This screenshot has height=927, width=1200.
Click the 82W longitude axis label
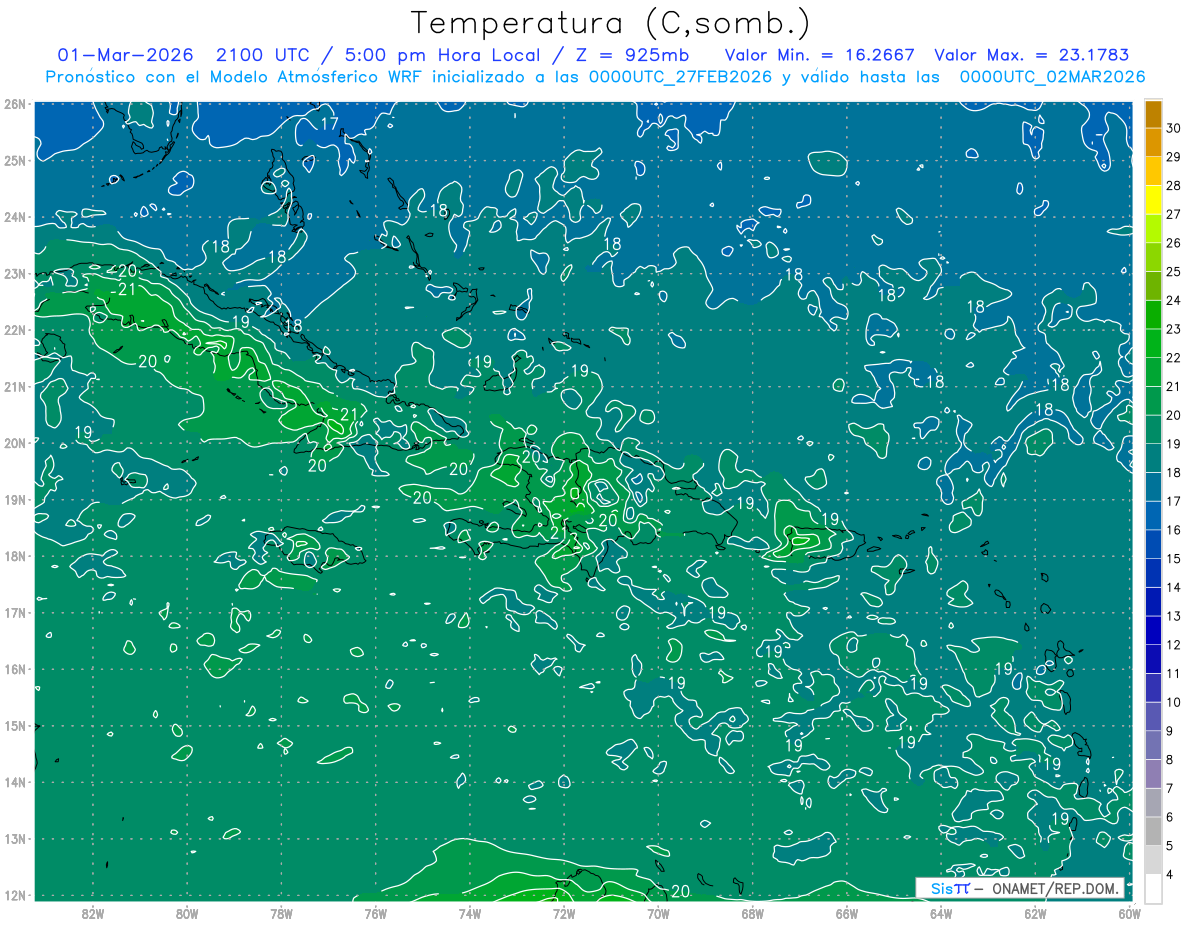93,913
